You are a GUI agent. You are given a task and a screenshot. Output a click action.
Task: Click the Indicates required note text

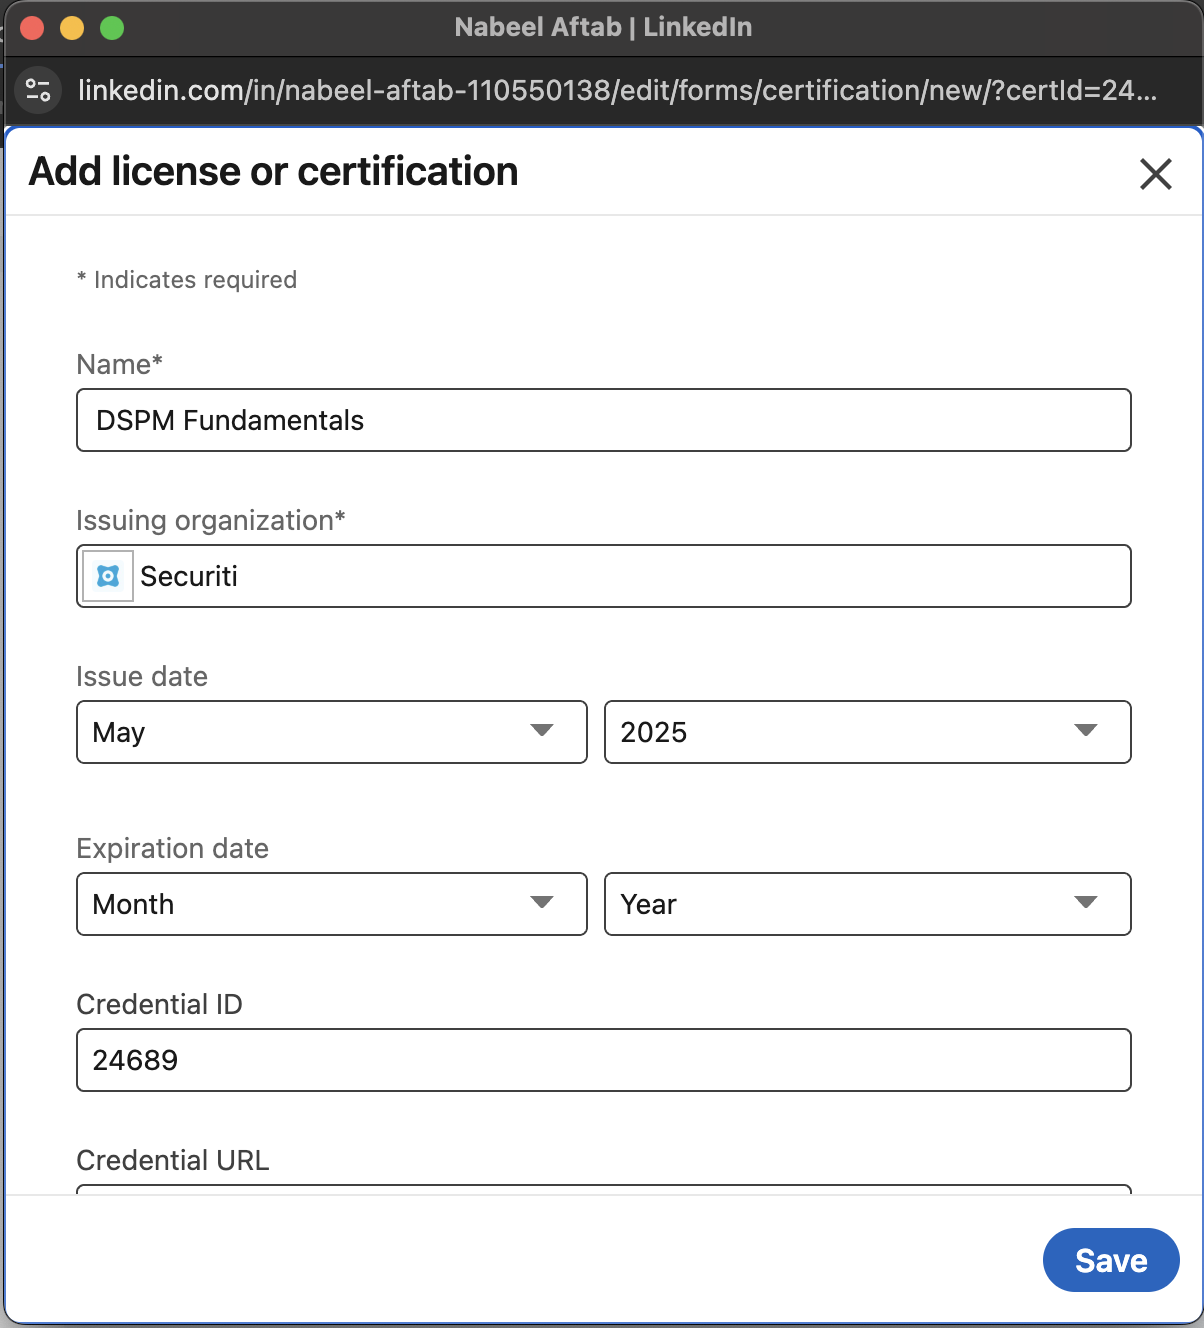(x=187, y=280)
